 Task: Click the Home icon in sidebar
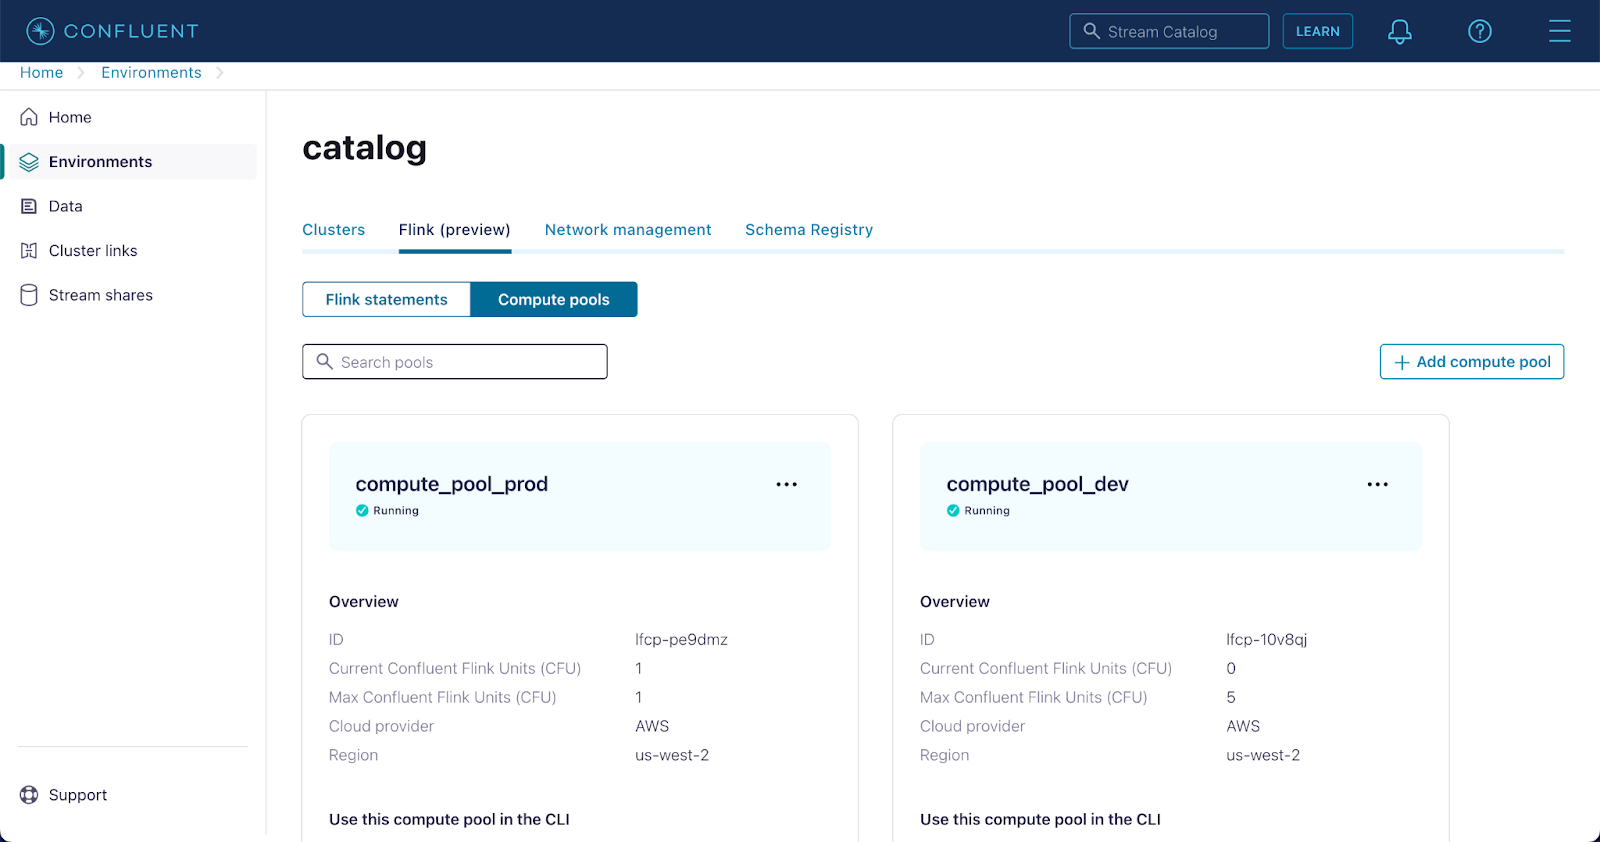tap(29, 117)
